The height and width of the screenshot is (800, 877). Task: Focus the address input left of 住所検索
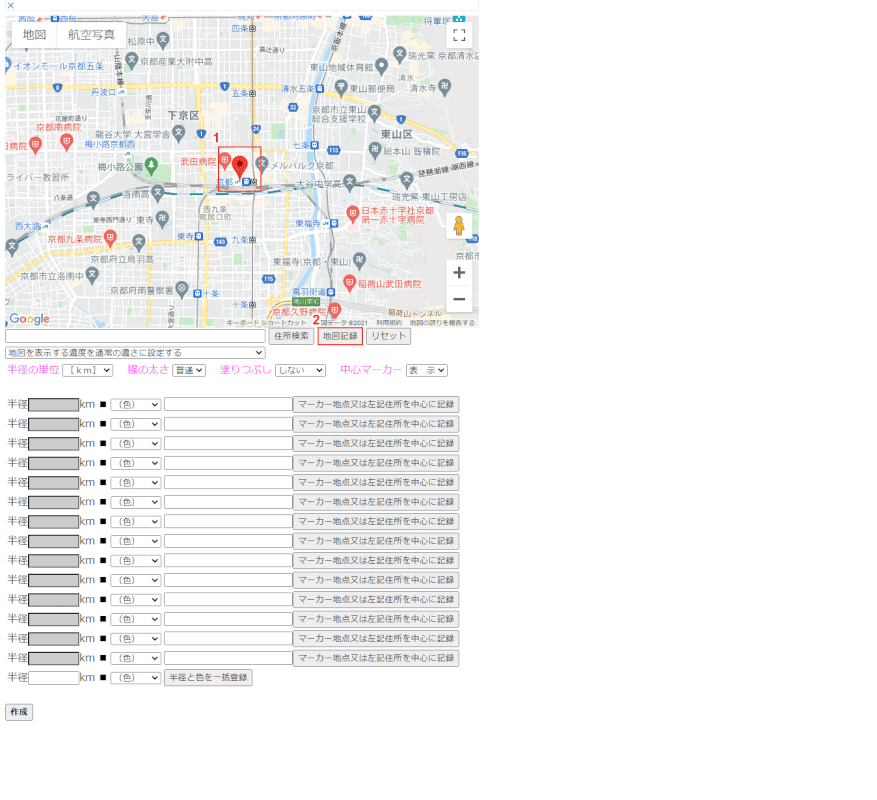click(x=135, y=336)
